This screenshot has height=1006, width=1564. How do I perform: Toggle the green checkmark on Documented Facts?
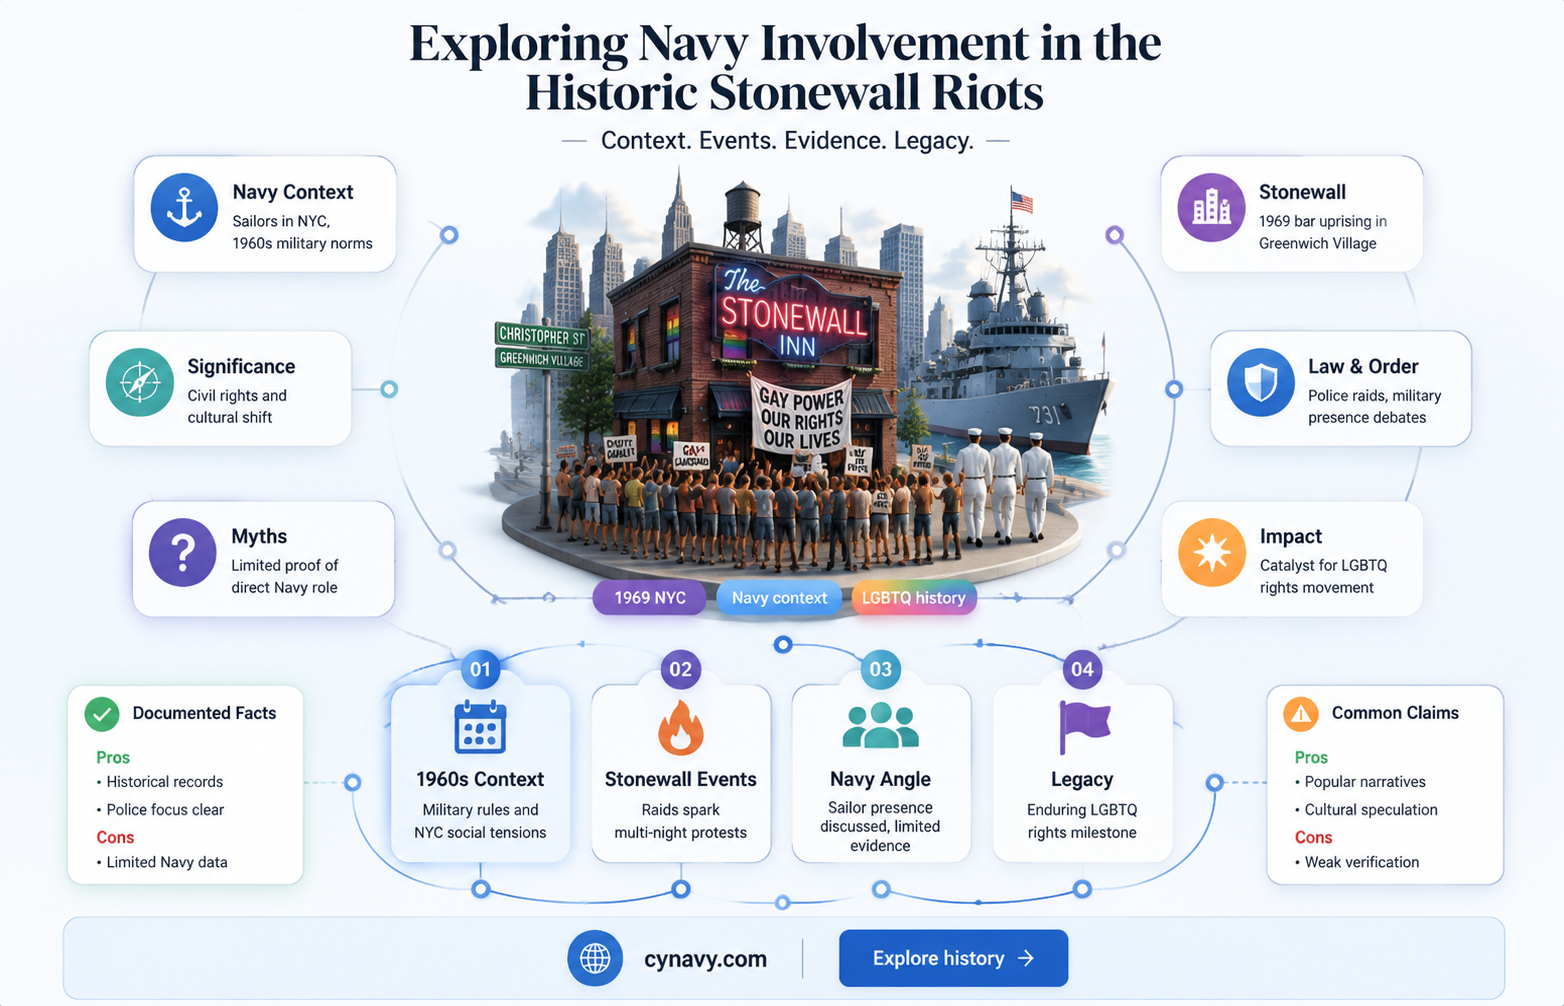(x=102, y=714)
